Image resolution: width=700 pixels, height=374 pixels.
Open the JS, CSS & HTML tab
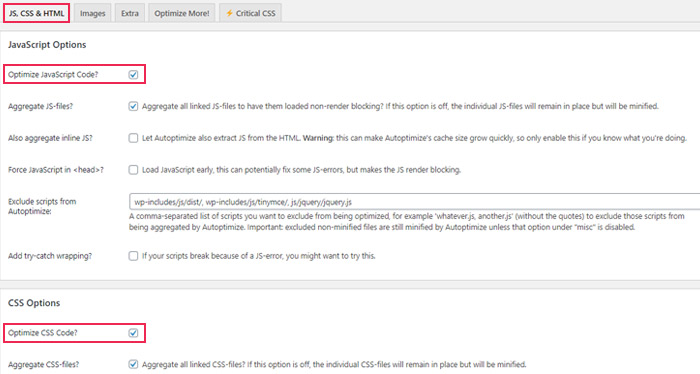click(x=37, y=13)
